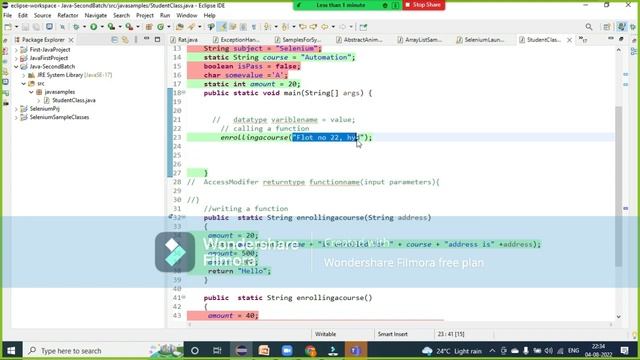The image size is (640, 360).
Task: Click the New Java Package icon
Action: point(149,27)
